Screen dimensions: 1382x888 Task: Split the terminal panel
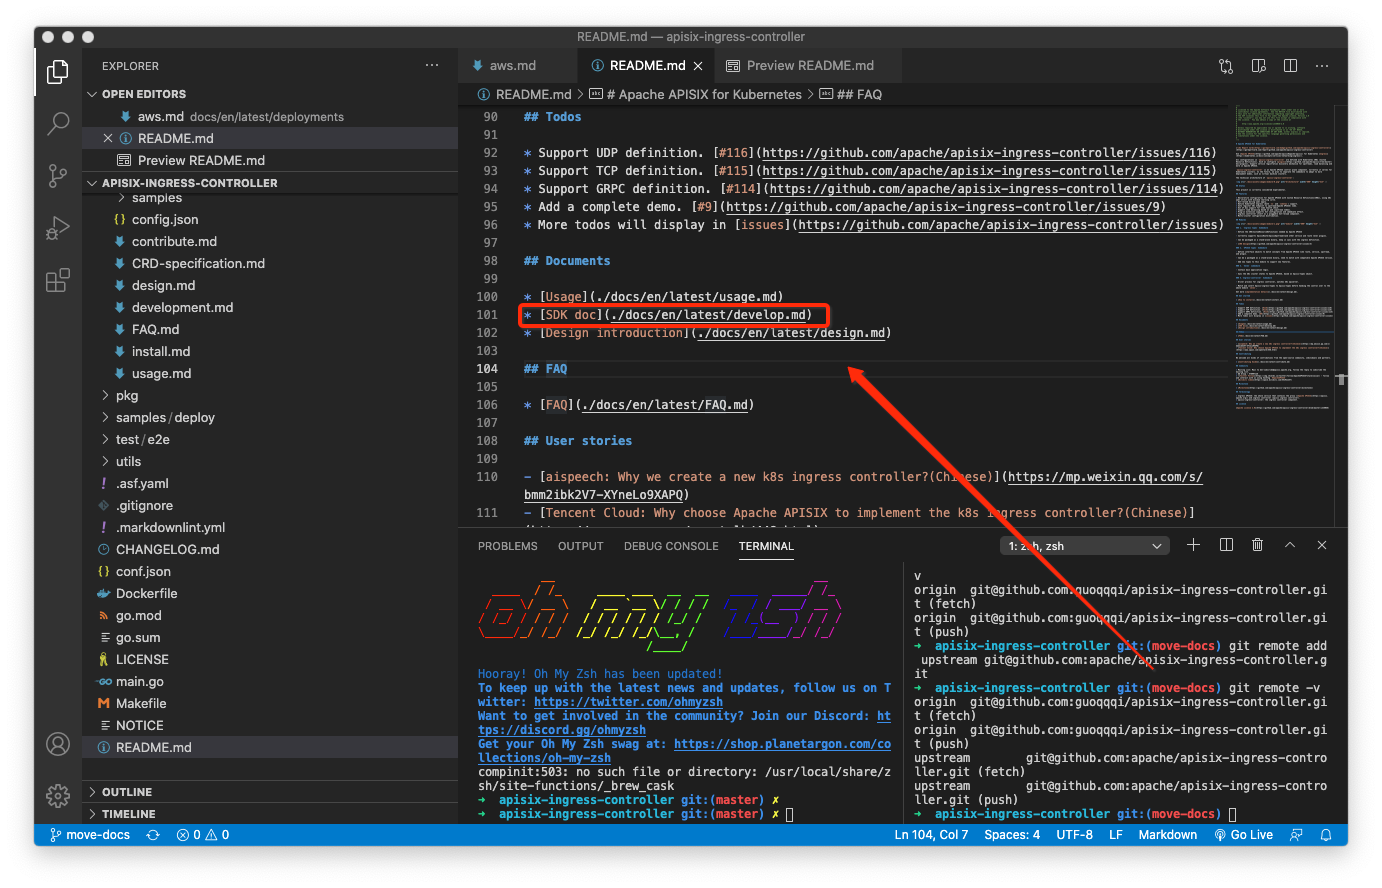point(1226,545)
